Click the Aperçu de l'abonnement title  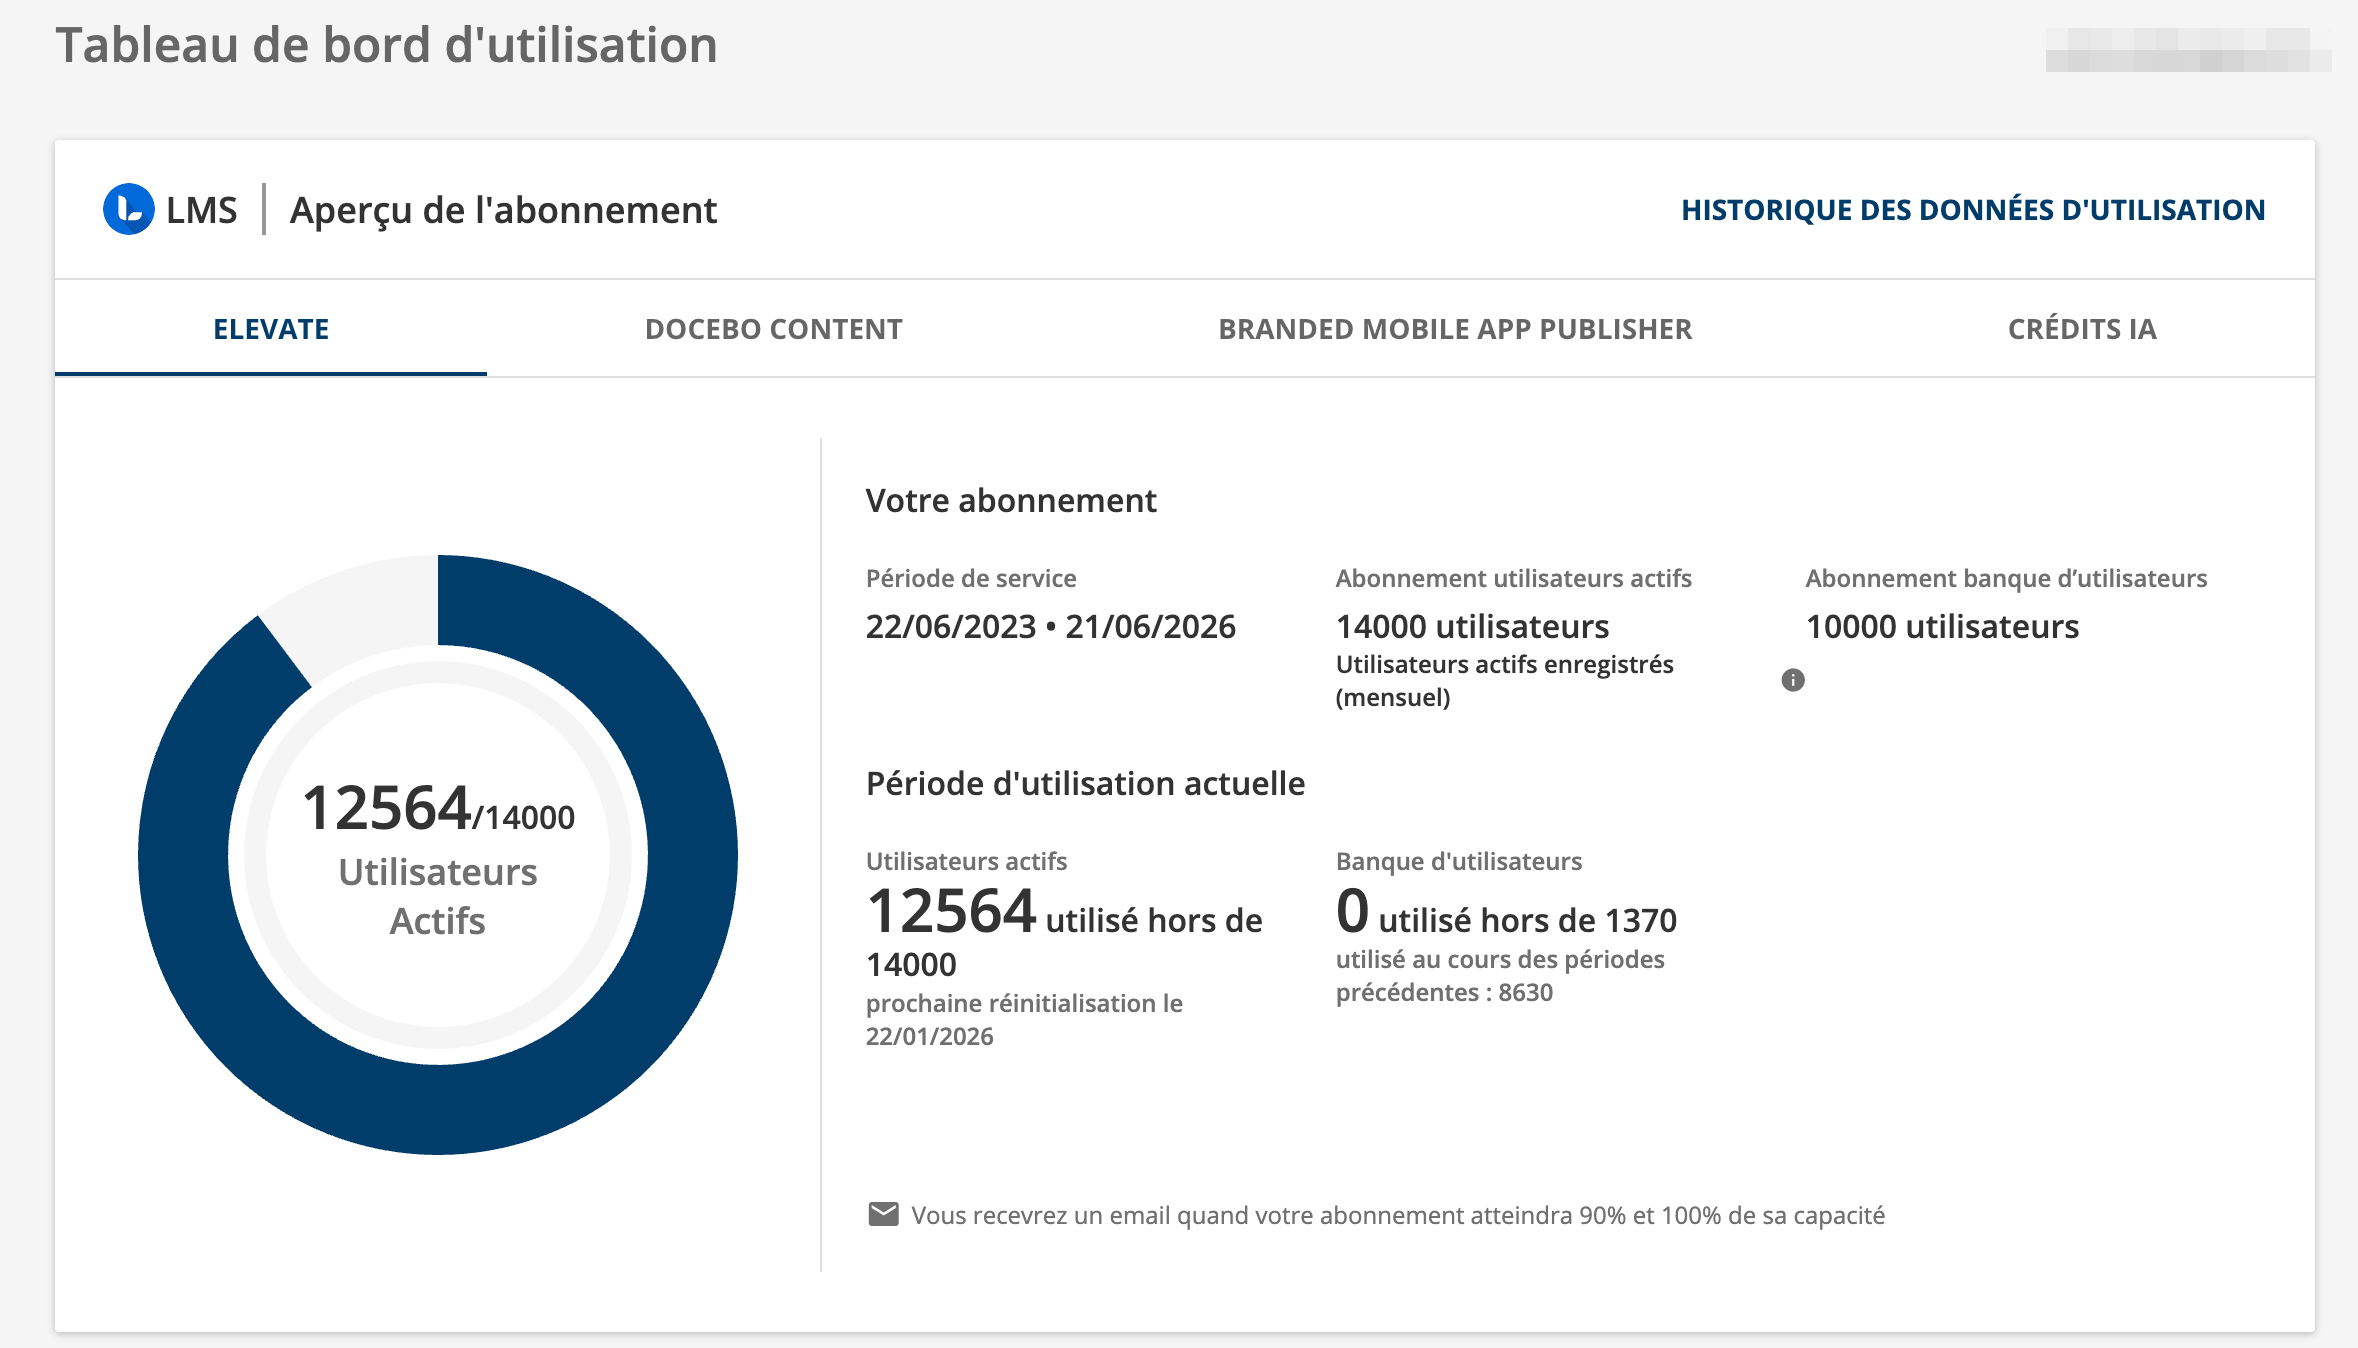(x=503, y=210)
